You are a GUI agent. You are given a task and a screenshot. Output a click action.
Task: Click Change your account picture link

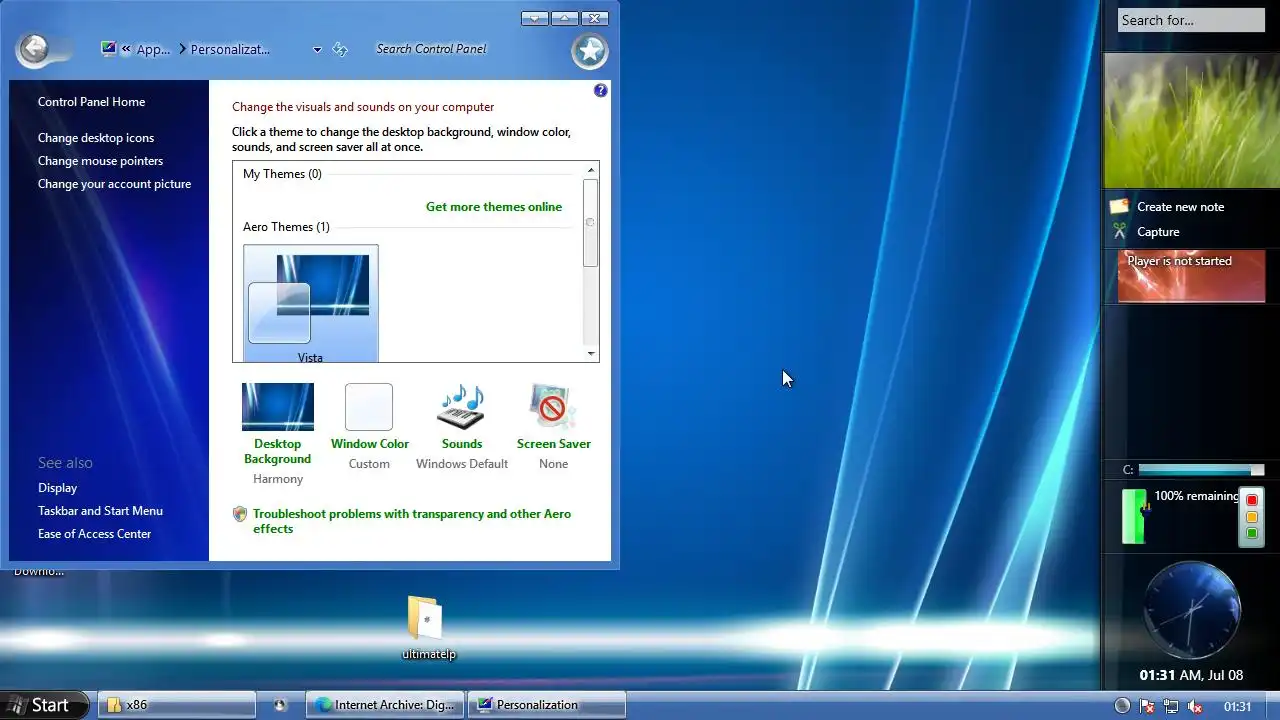click(114, 184)
